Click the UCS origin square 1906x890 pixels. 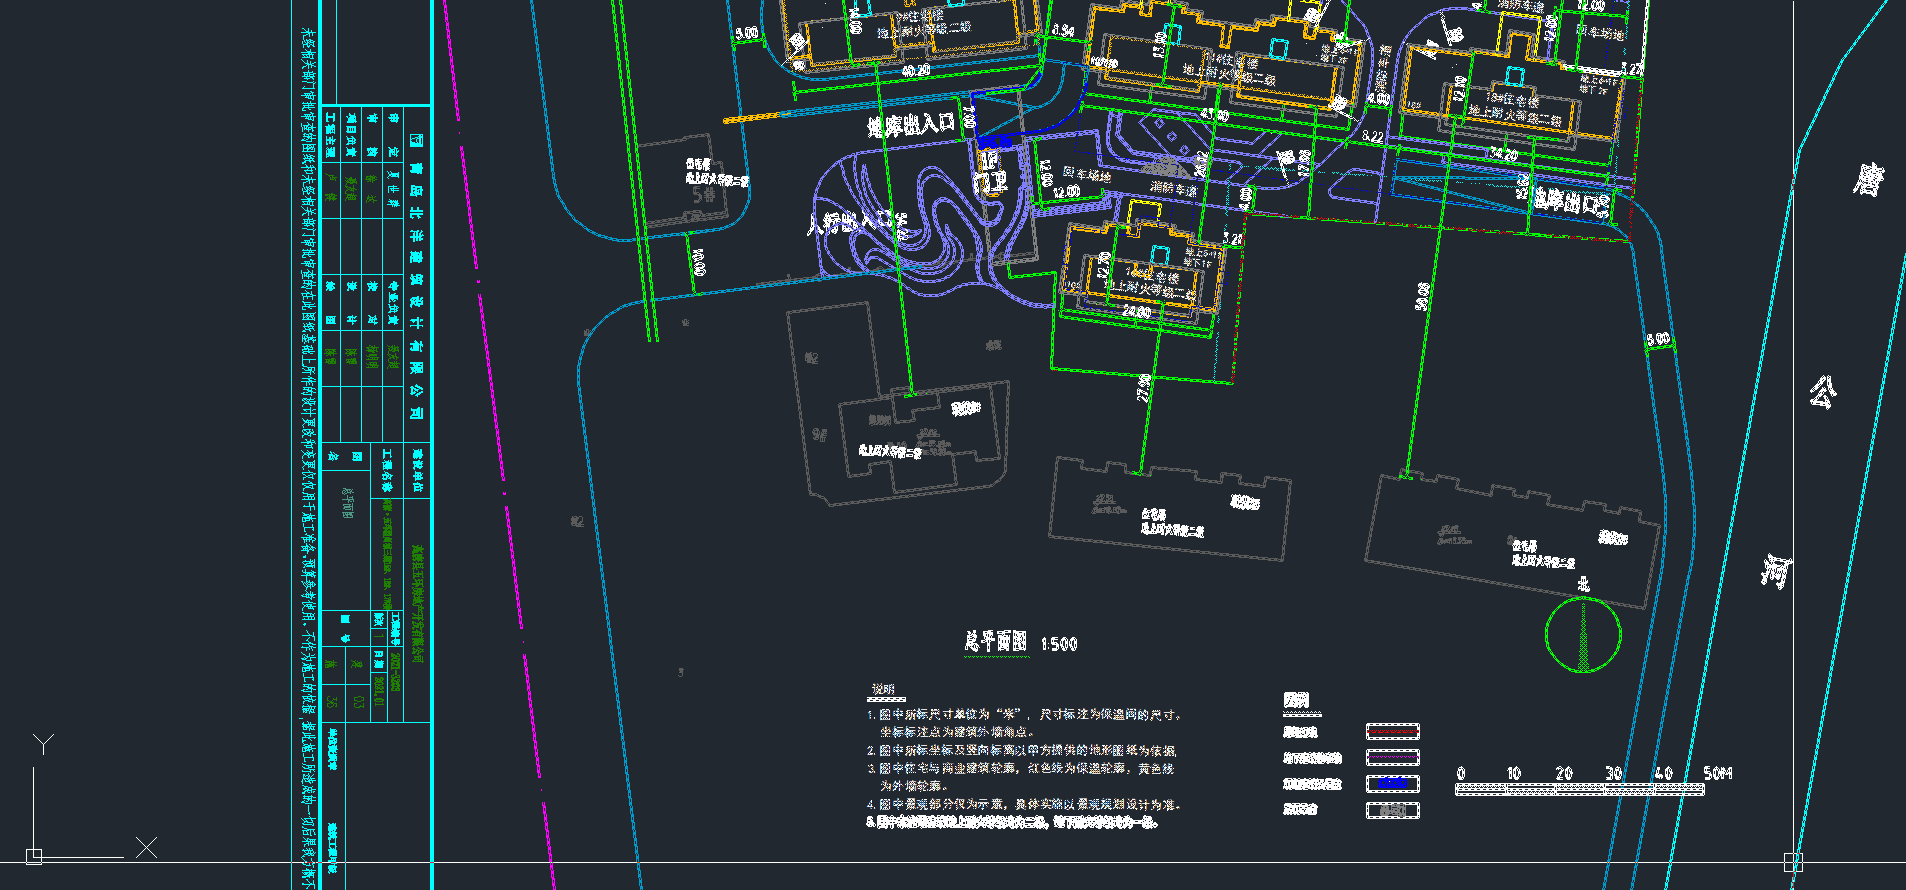(x=34, y=856)
